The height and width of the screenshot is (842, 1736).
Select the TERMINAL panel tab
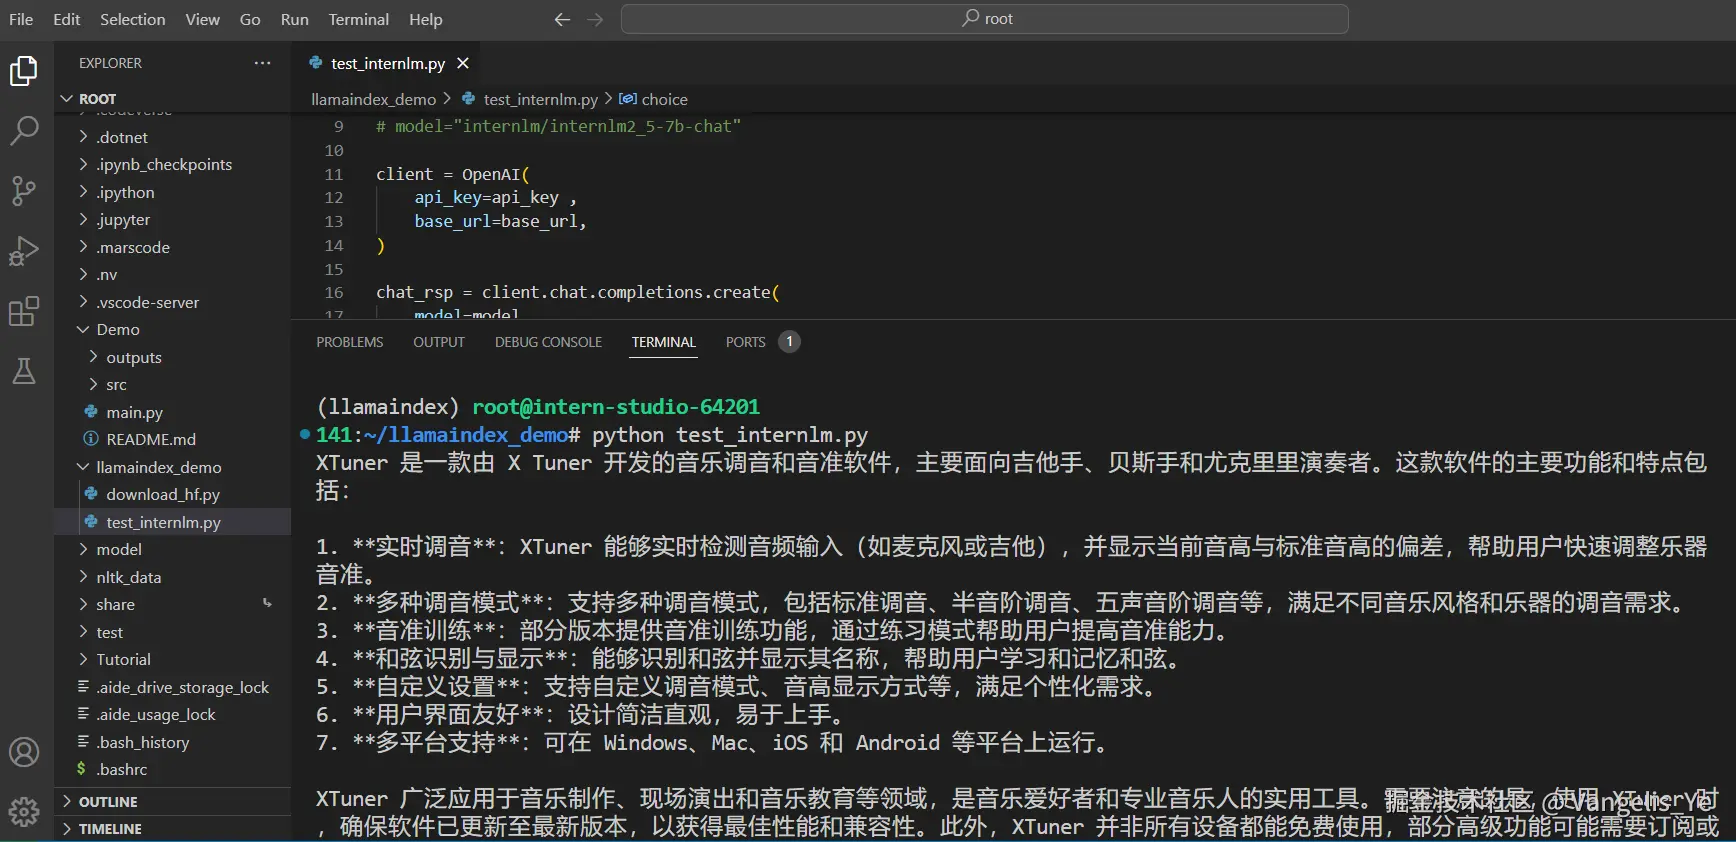663,342
